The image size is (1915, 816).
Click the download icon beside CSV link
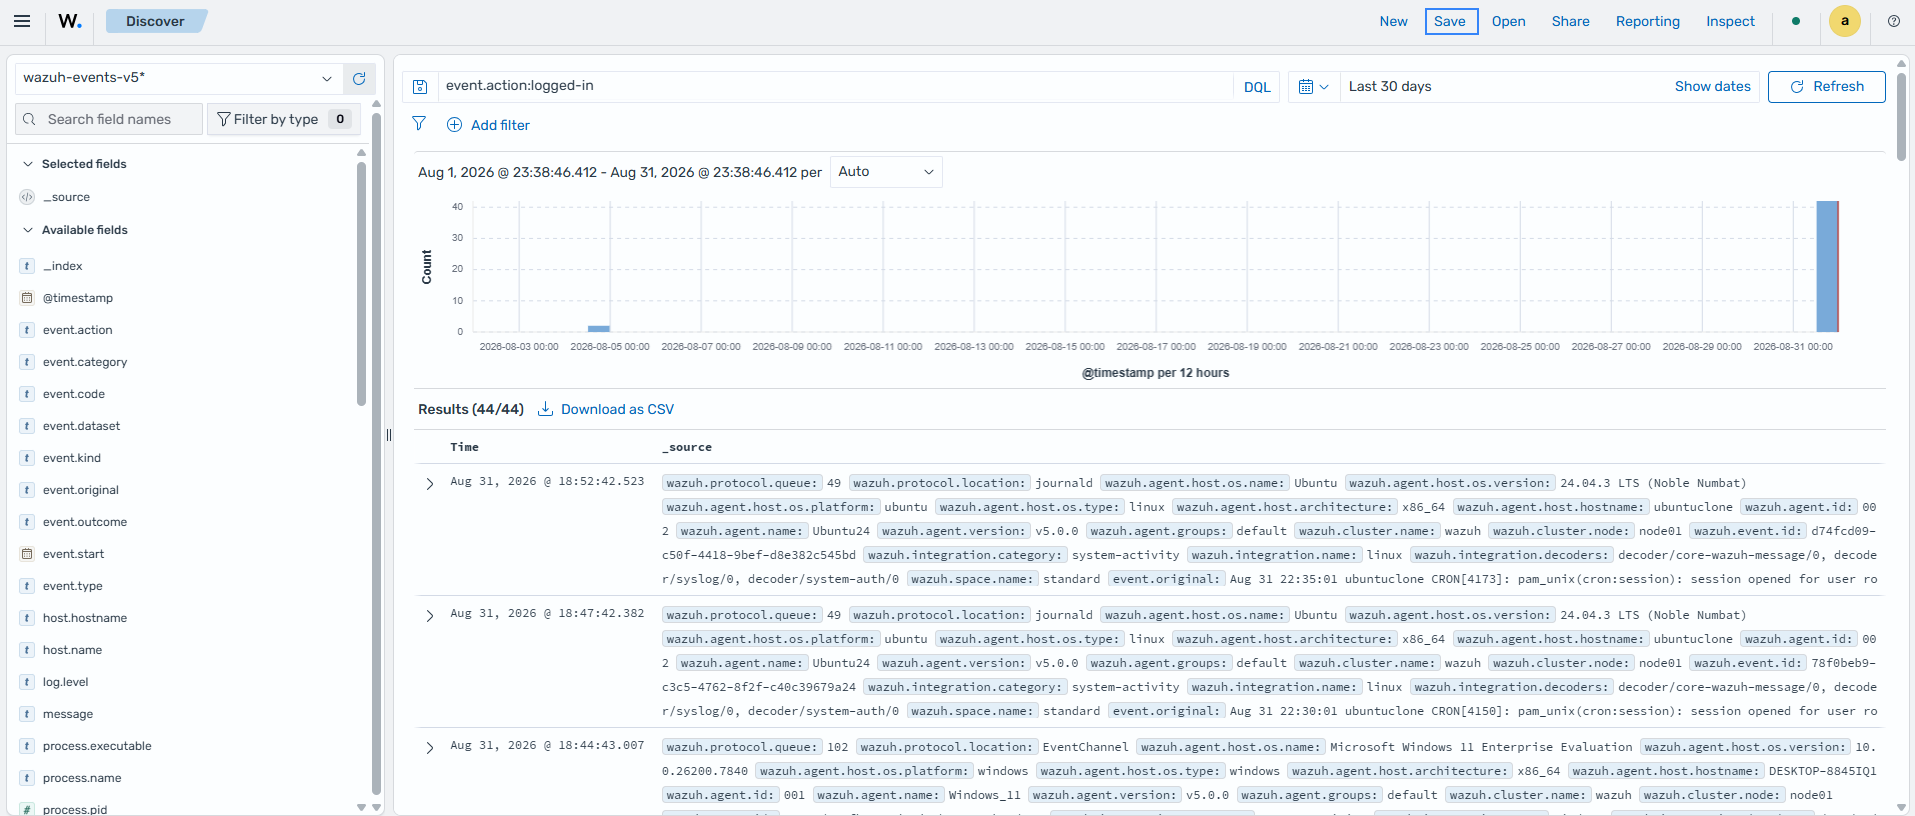[x=546, y=409]
